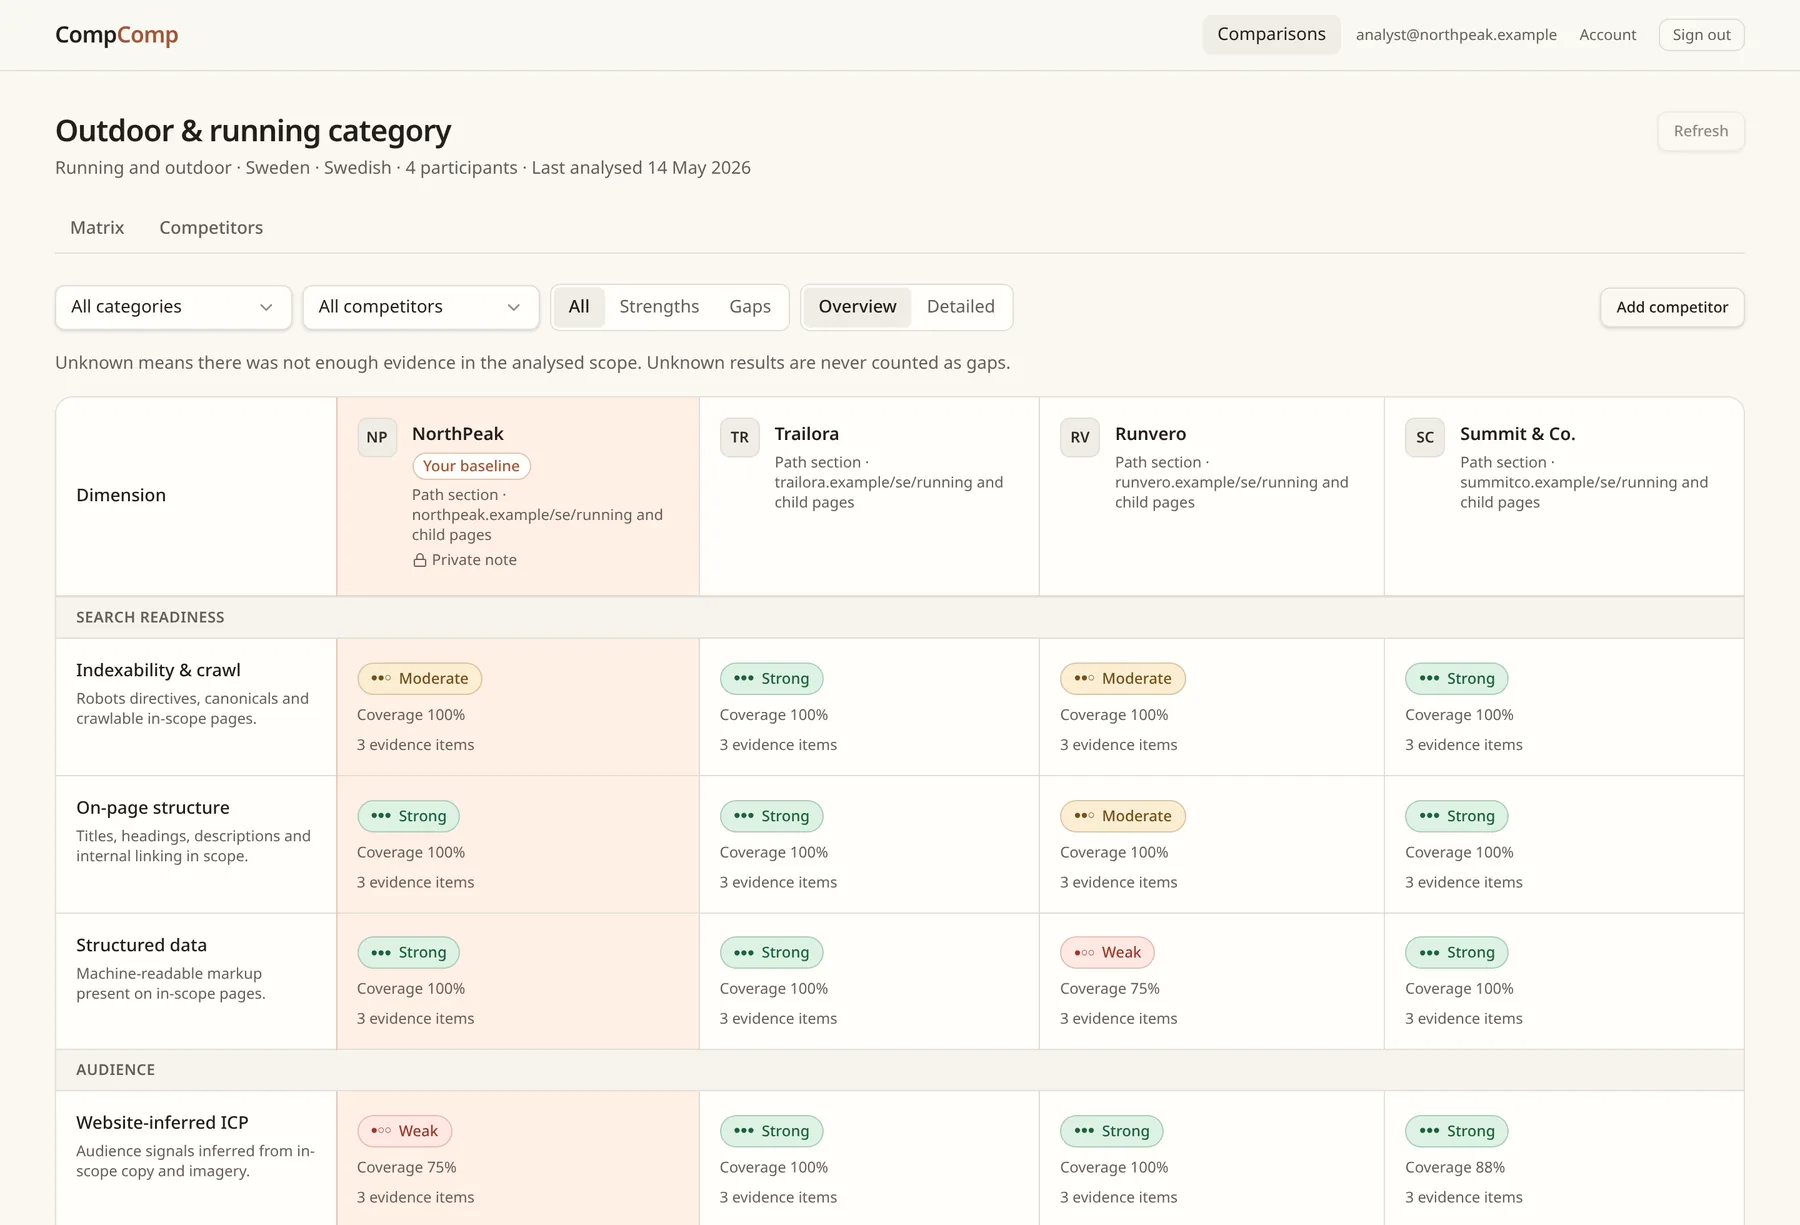
Task: Click the SC avatar badge for Summit & Co.
Action: click(x=1425, y=437)
